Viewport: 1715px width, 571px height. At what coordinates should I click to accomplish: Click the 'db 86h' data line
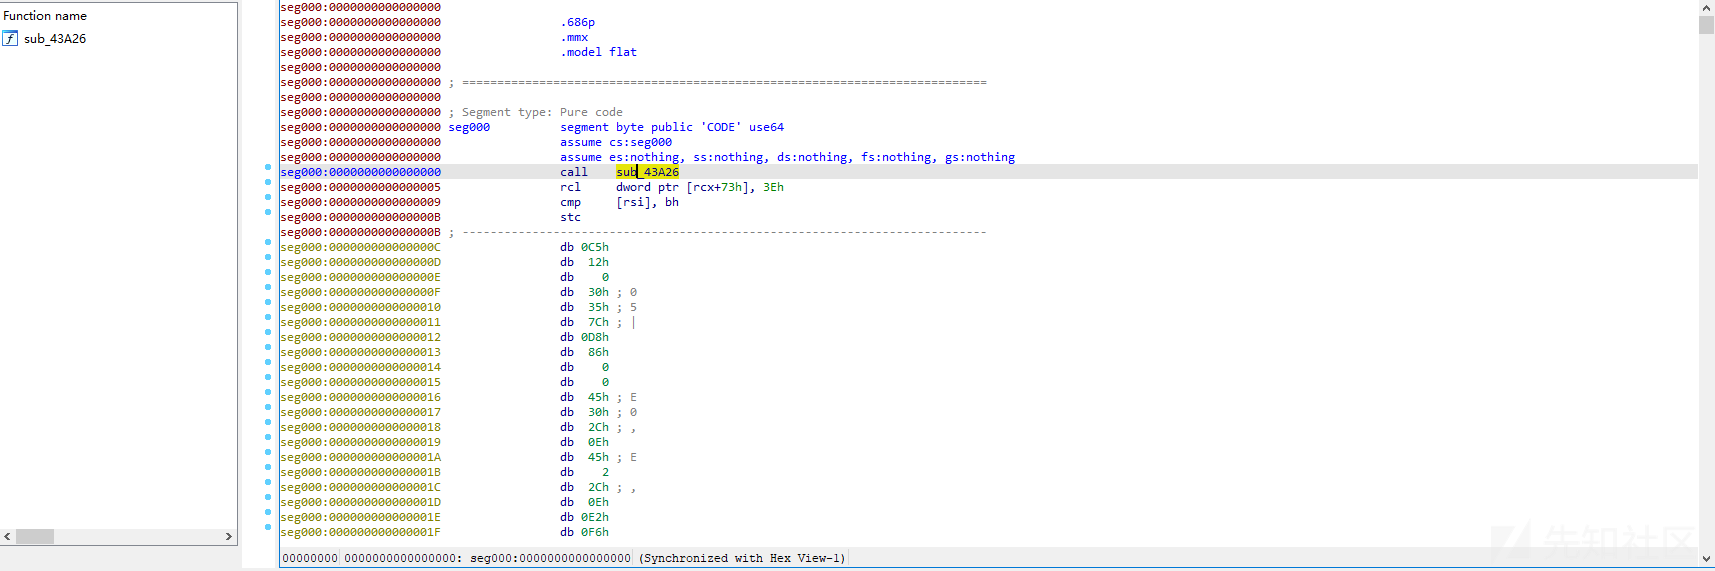pos(584,352)
